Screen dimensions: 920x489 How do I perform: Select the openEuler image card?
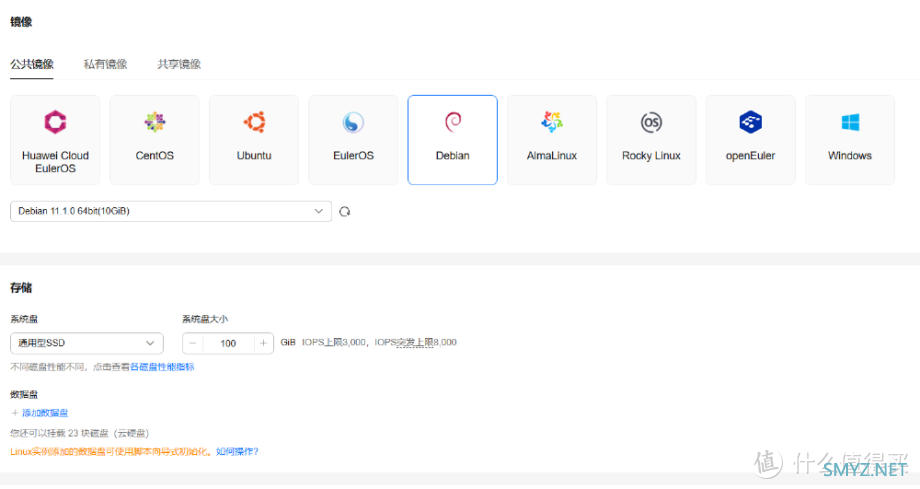point(750,140)
